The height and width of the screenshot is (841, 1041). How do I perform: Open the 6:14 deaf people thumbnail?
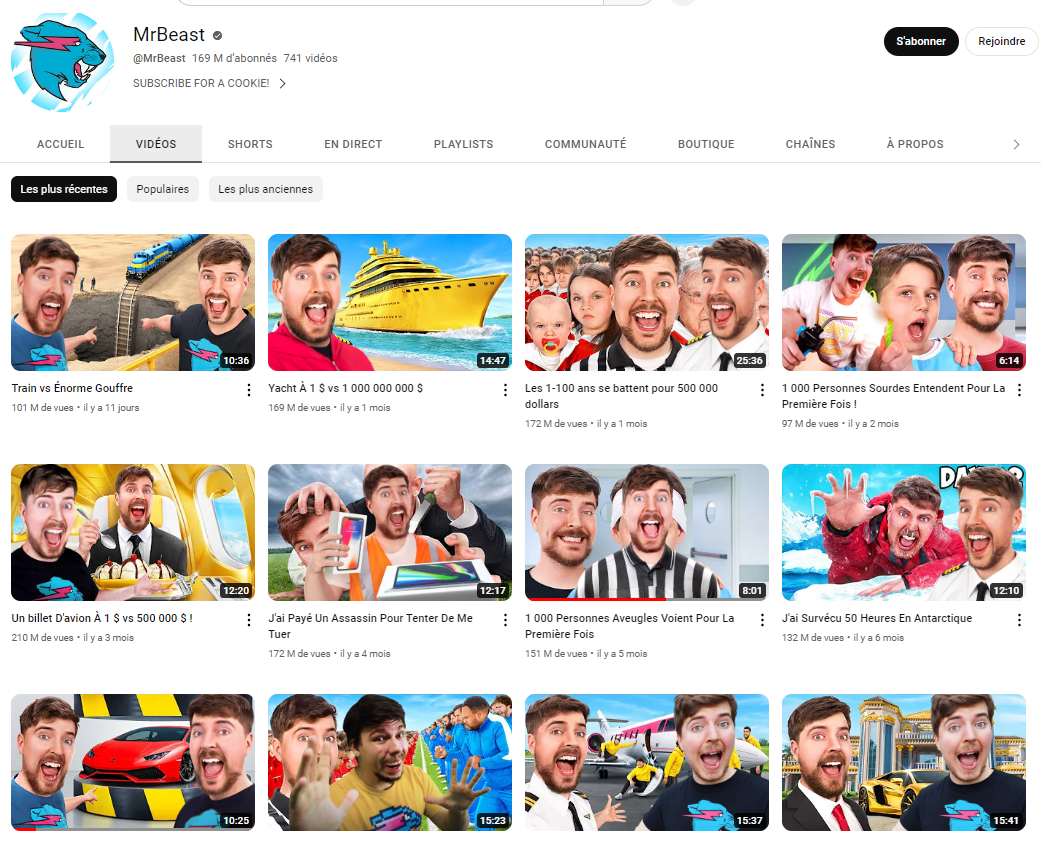904,303
